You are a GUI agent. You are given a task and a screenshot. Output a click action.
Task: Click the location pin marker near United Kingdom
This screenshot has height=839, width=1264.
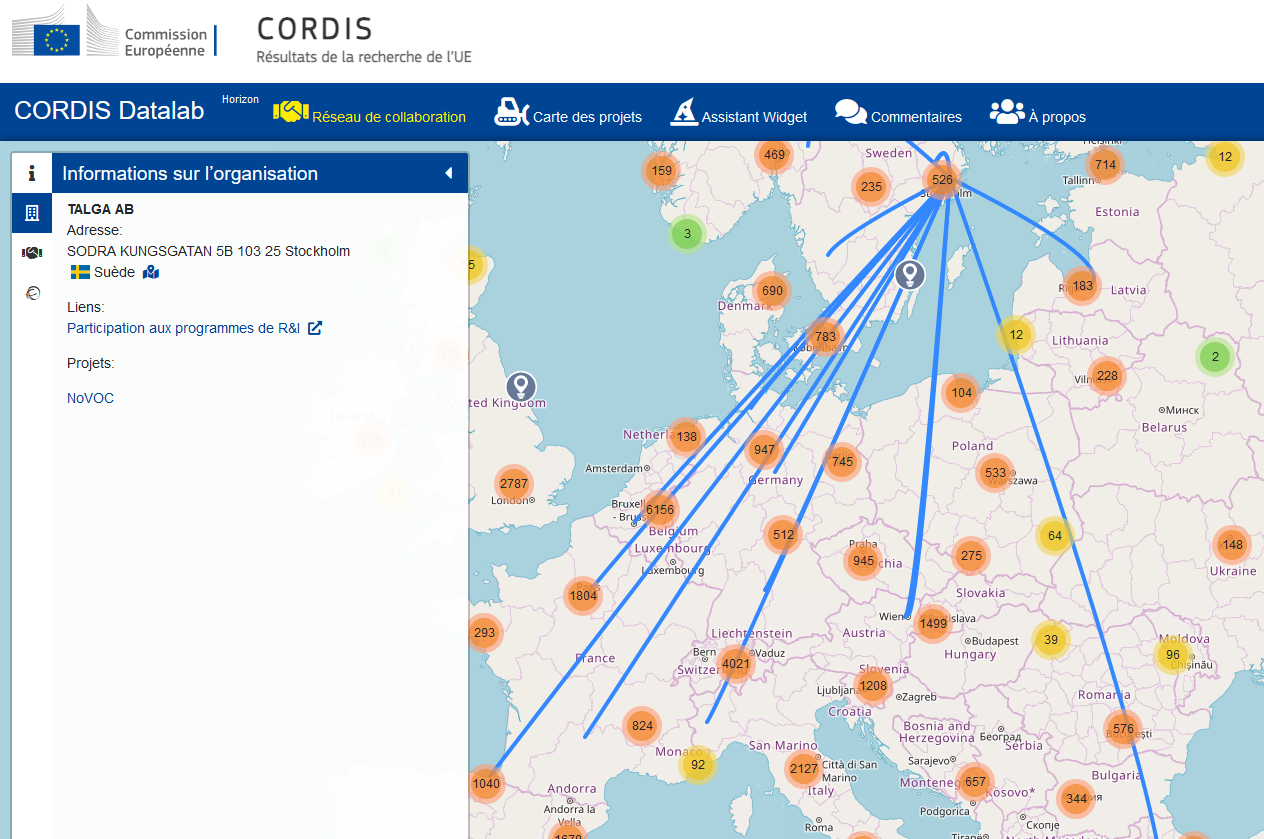tap(520, 386)
